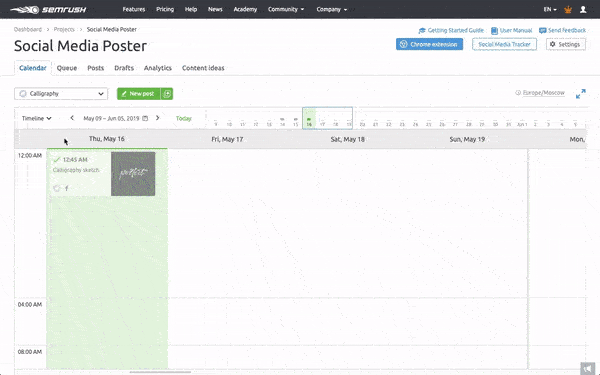Switch to the Analytics tab
Image resolution: width=600 pixels, height=375 pixels.
click(x=158, y=68)
